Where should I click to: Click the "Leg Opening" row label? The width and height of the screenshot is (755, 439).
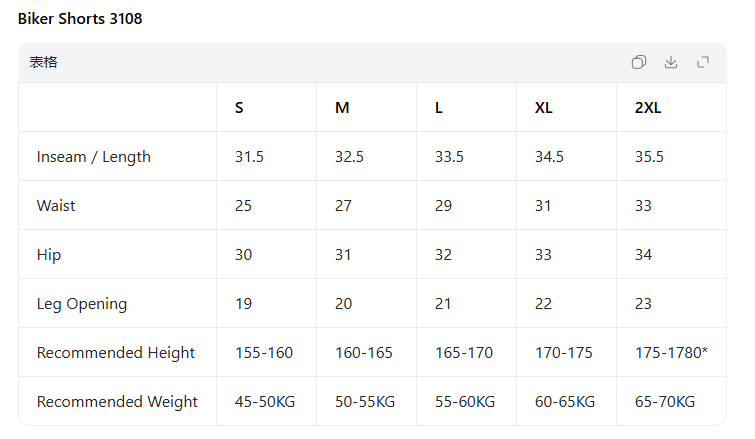click(x=82, y=304)
